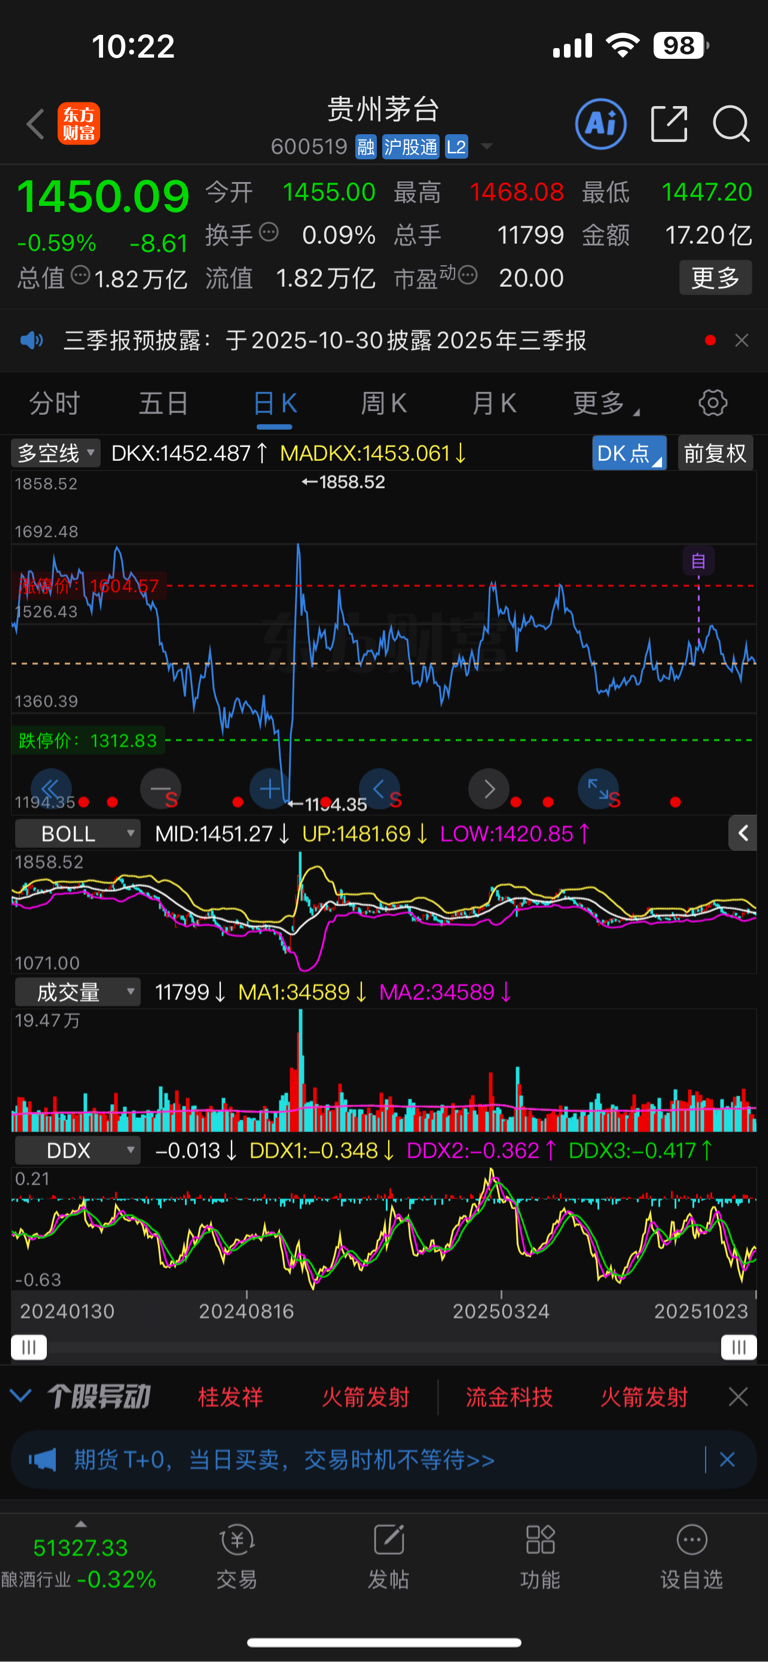Image resolution: width=768 pixels, height=1662 pixels.
Task: Open the 交易 trade icon
Action: 237,1558
